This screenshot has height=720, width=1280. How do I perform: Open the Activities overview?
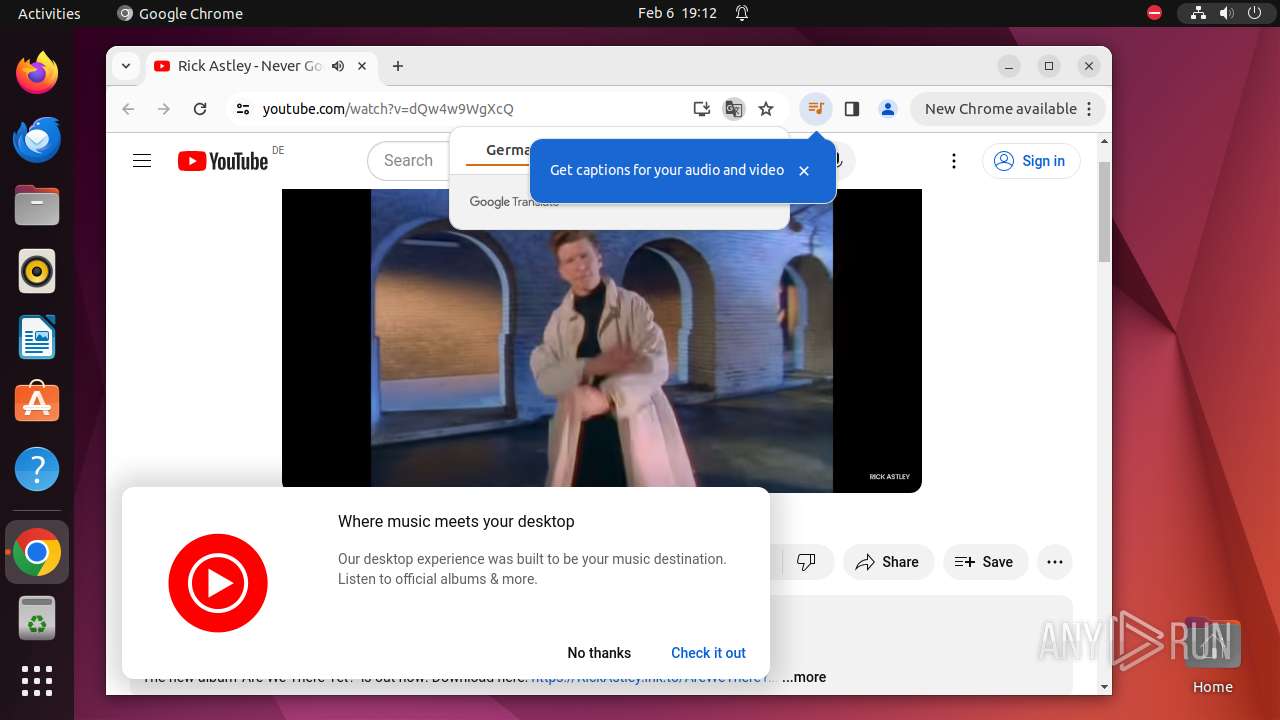click(x=49, y=13)
